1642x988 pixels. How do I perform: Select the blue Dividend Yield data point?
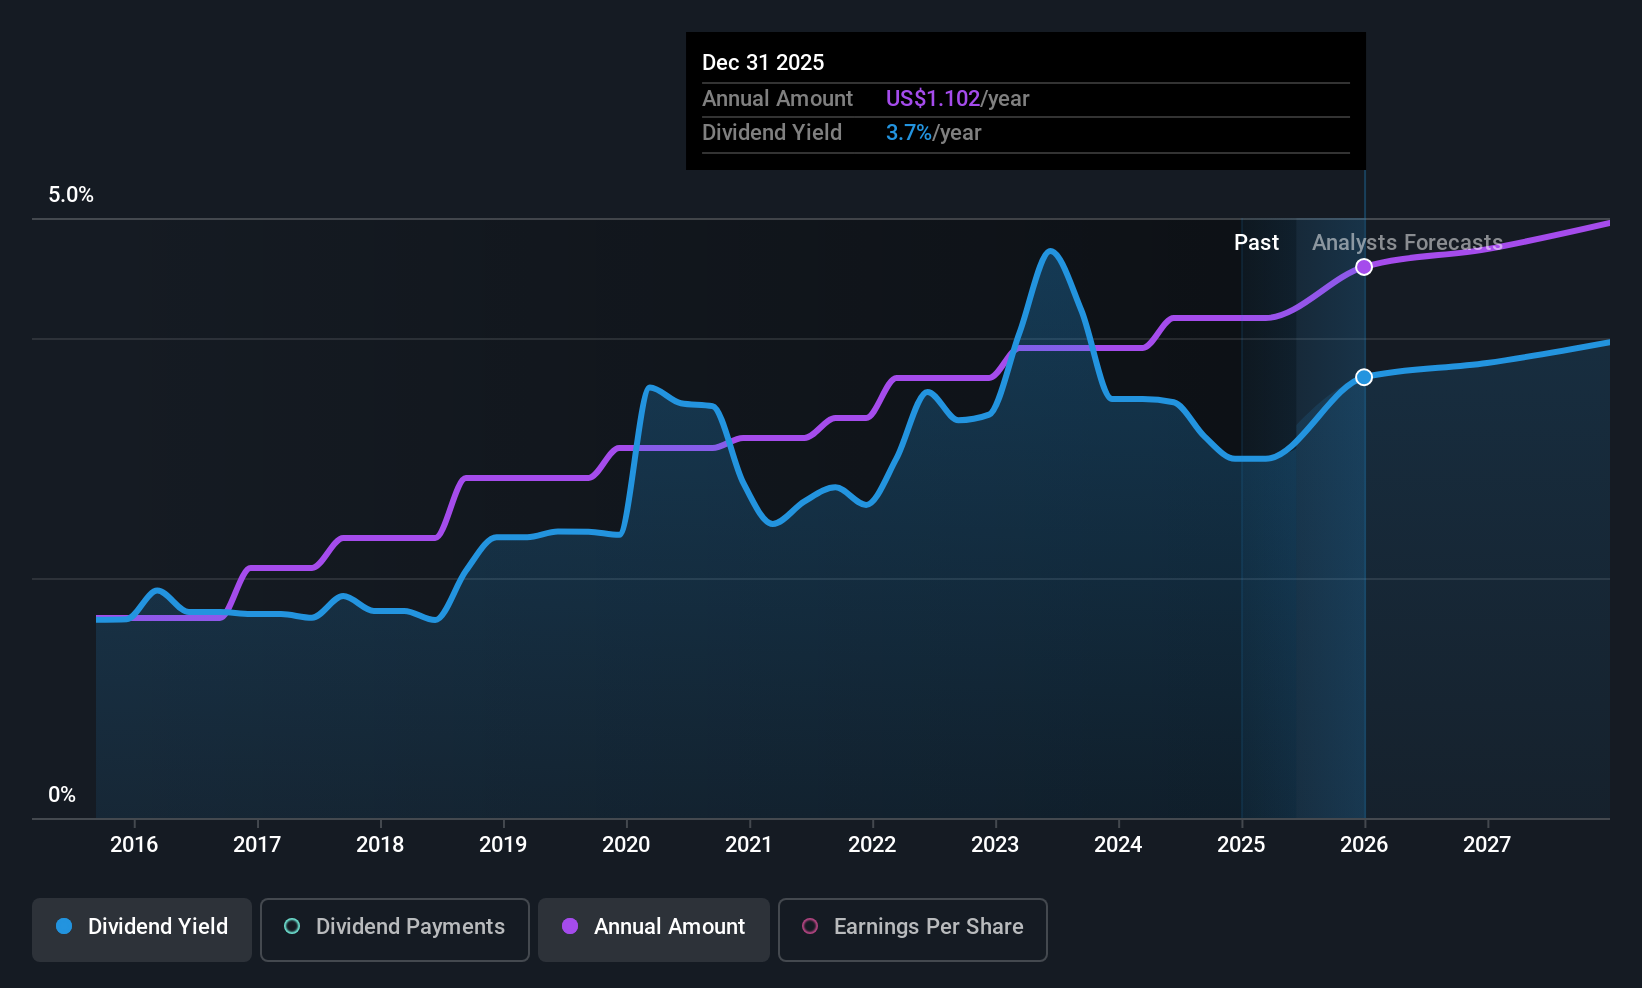click(x=1364, y=377)
